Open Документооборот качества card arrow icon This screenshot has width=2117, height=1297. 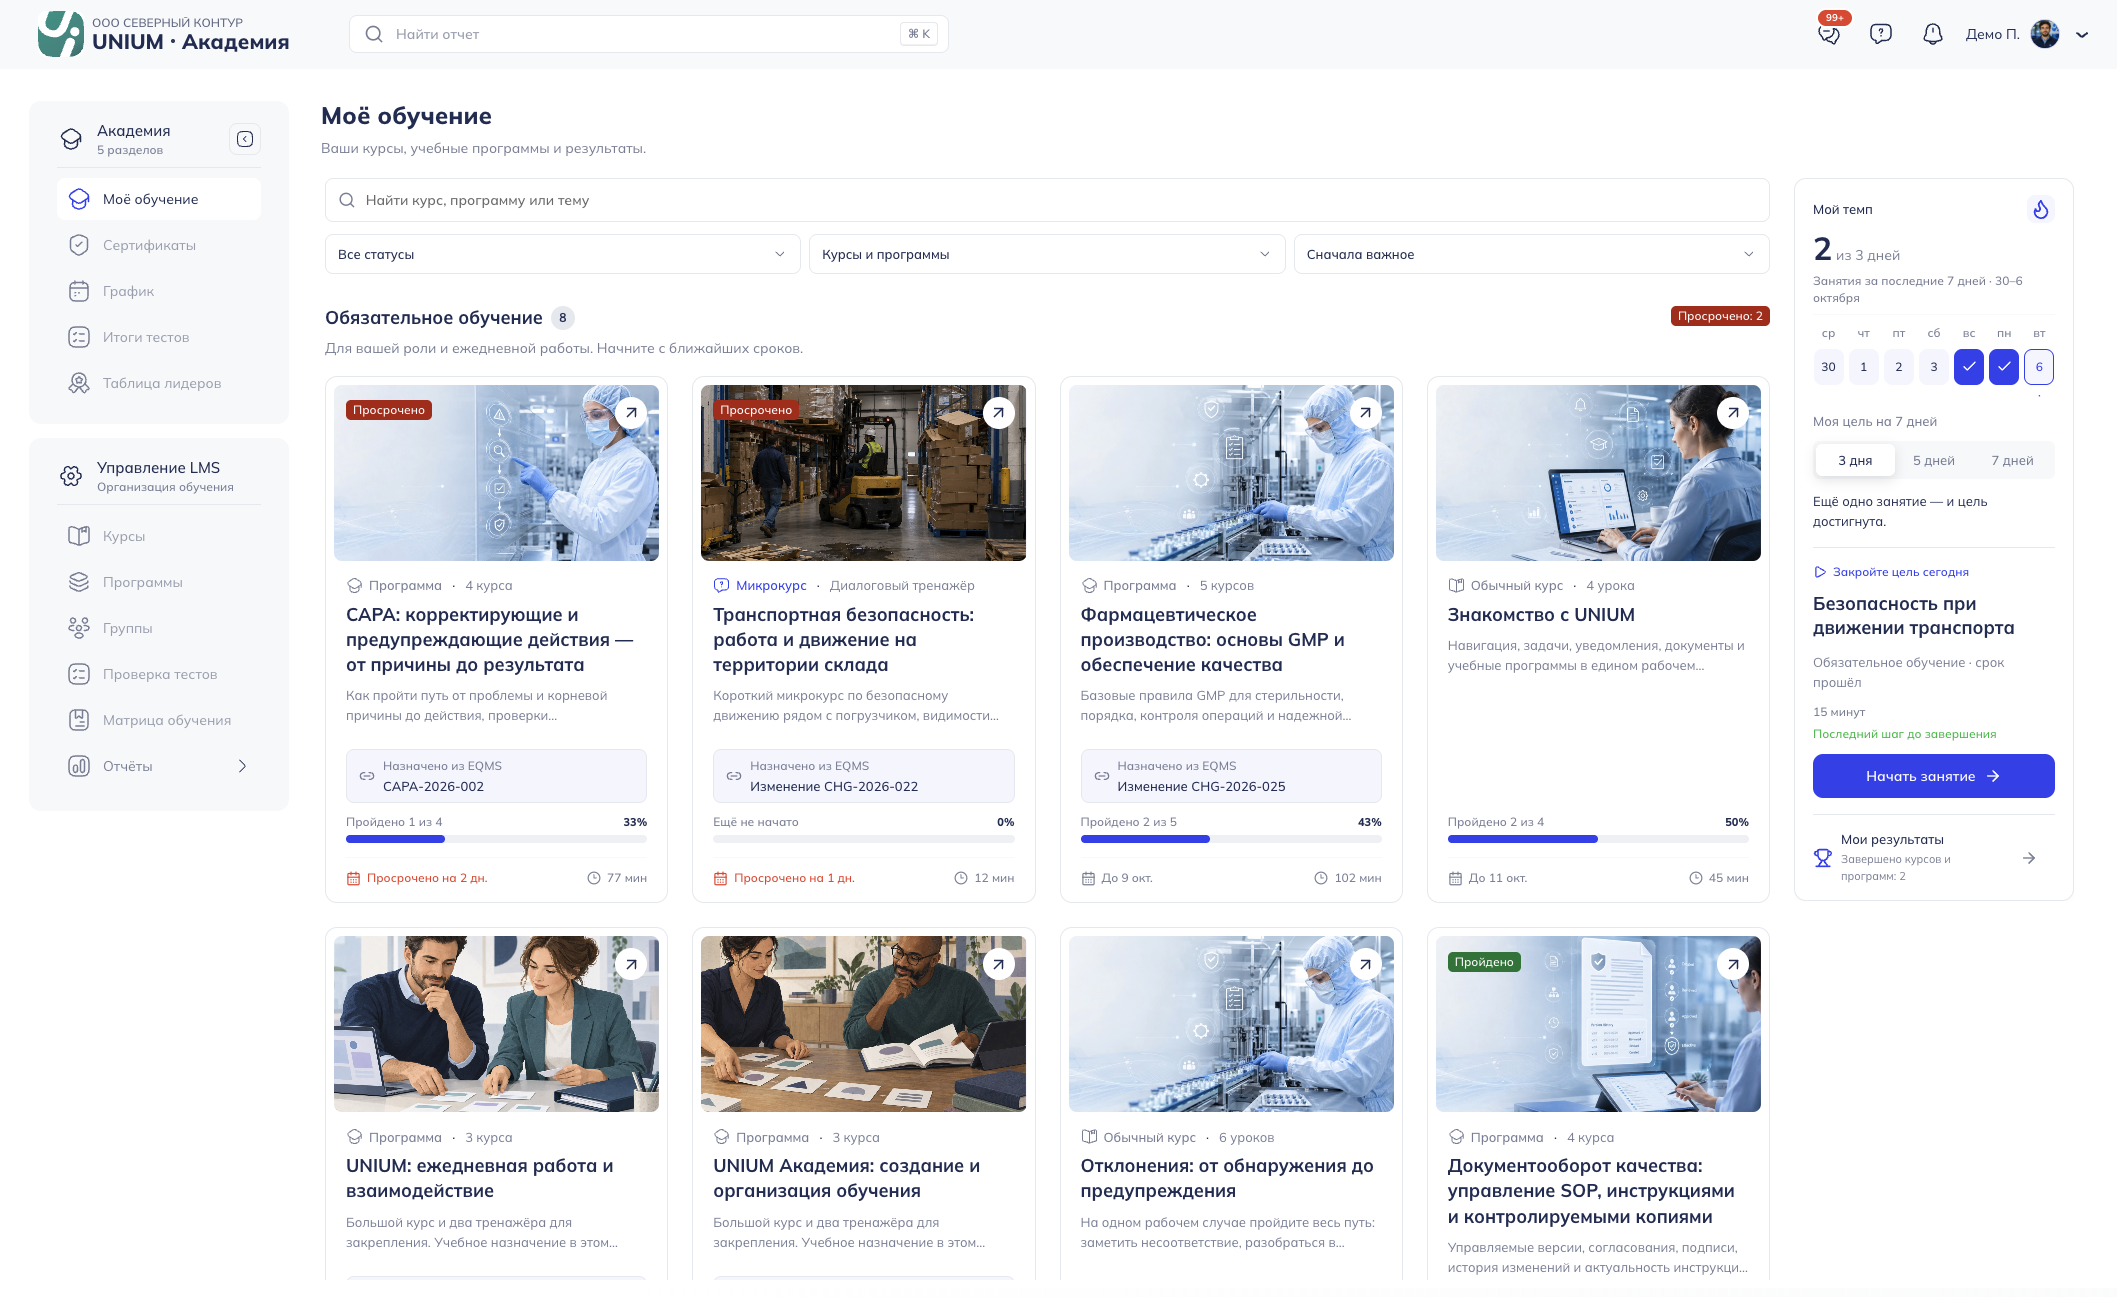[1733, 964]
